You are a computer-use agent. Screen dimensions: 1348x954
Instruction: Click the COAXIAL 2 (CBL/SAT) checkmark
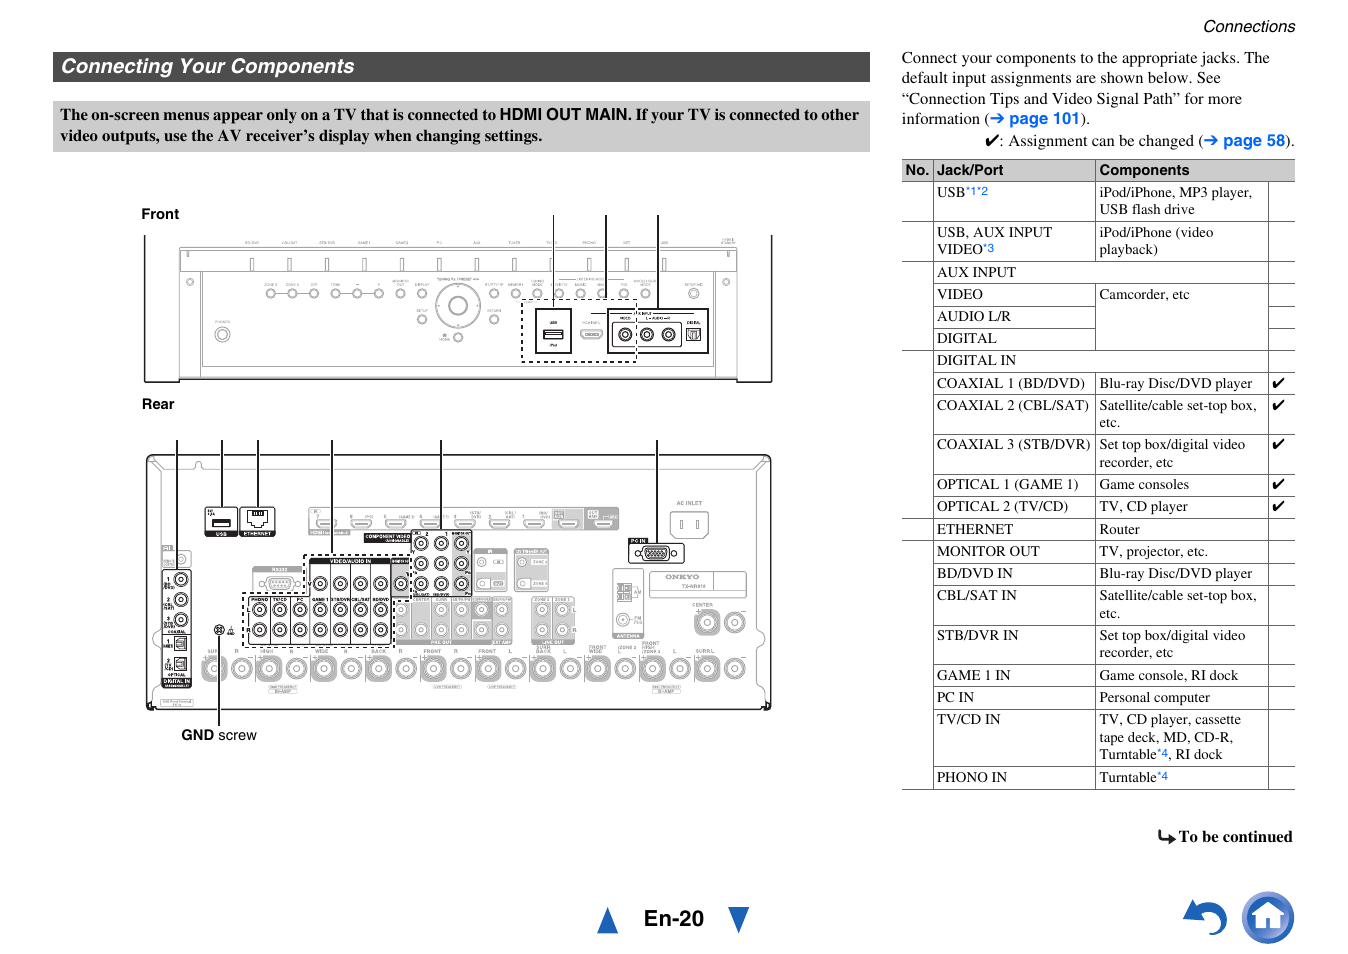[x=1278, y=405]
